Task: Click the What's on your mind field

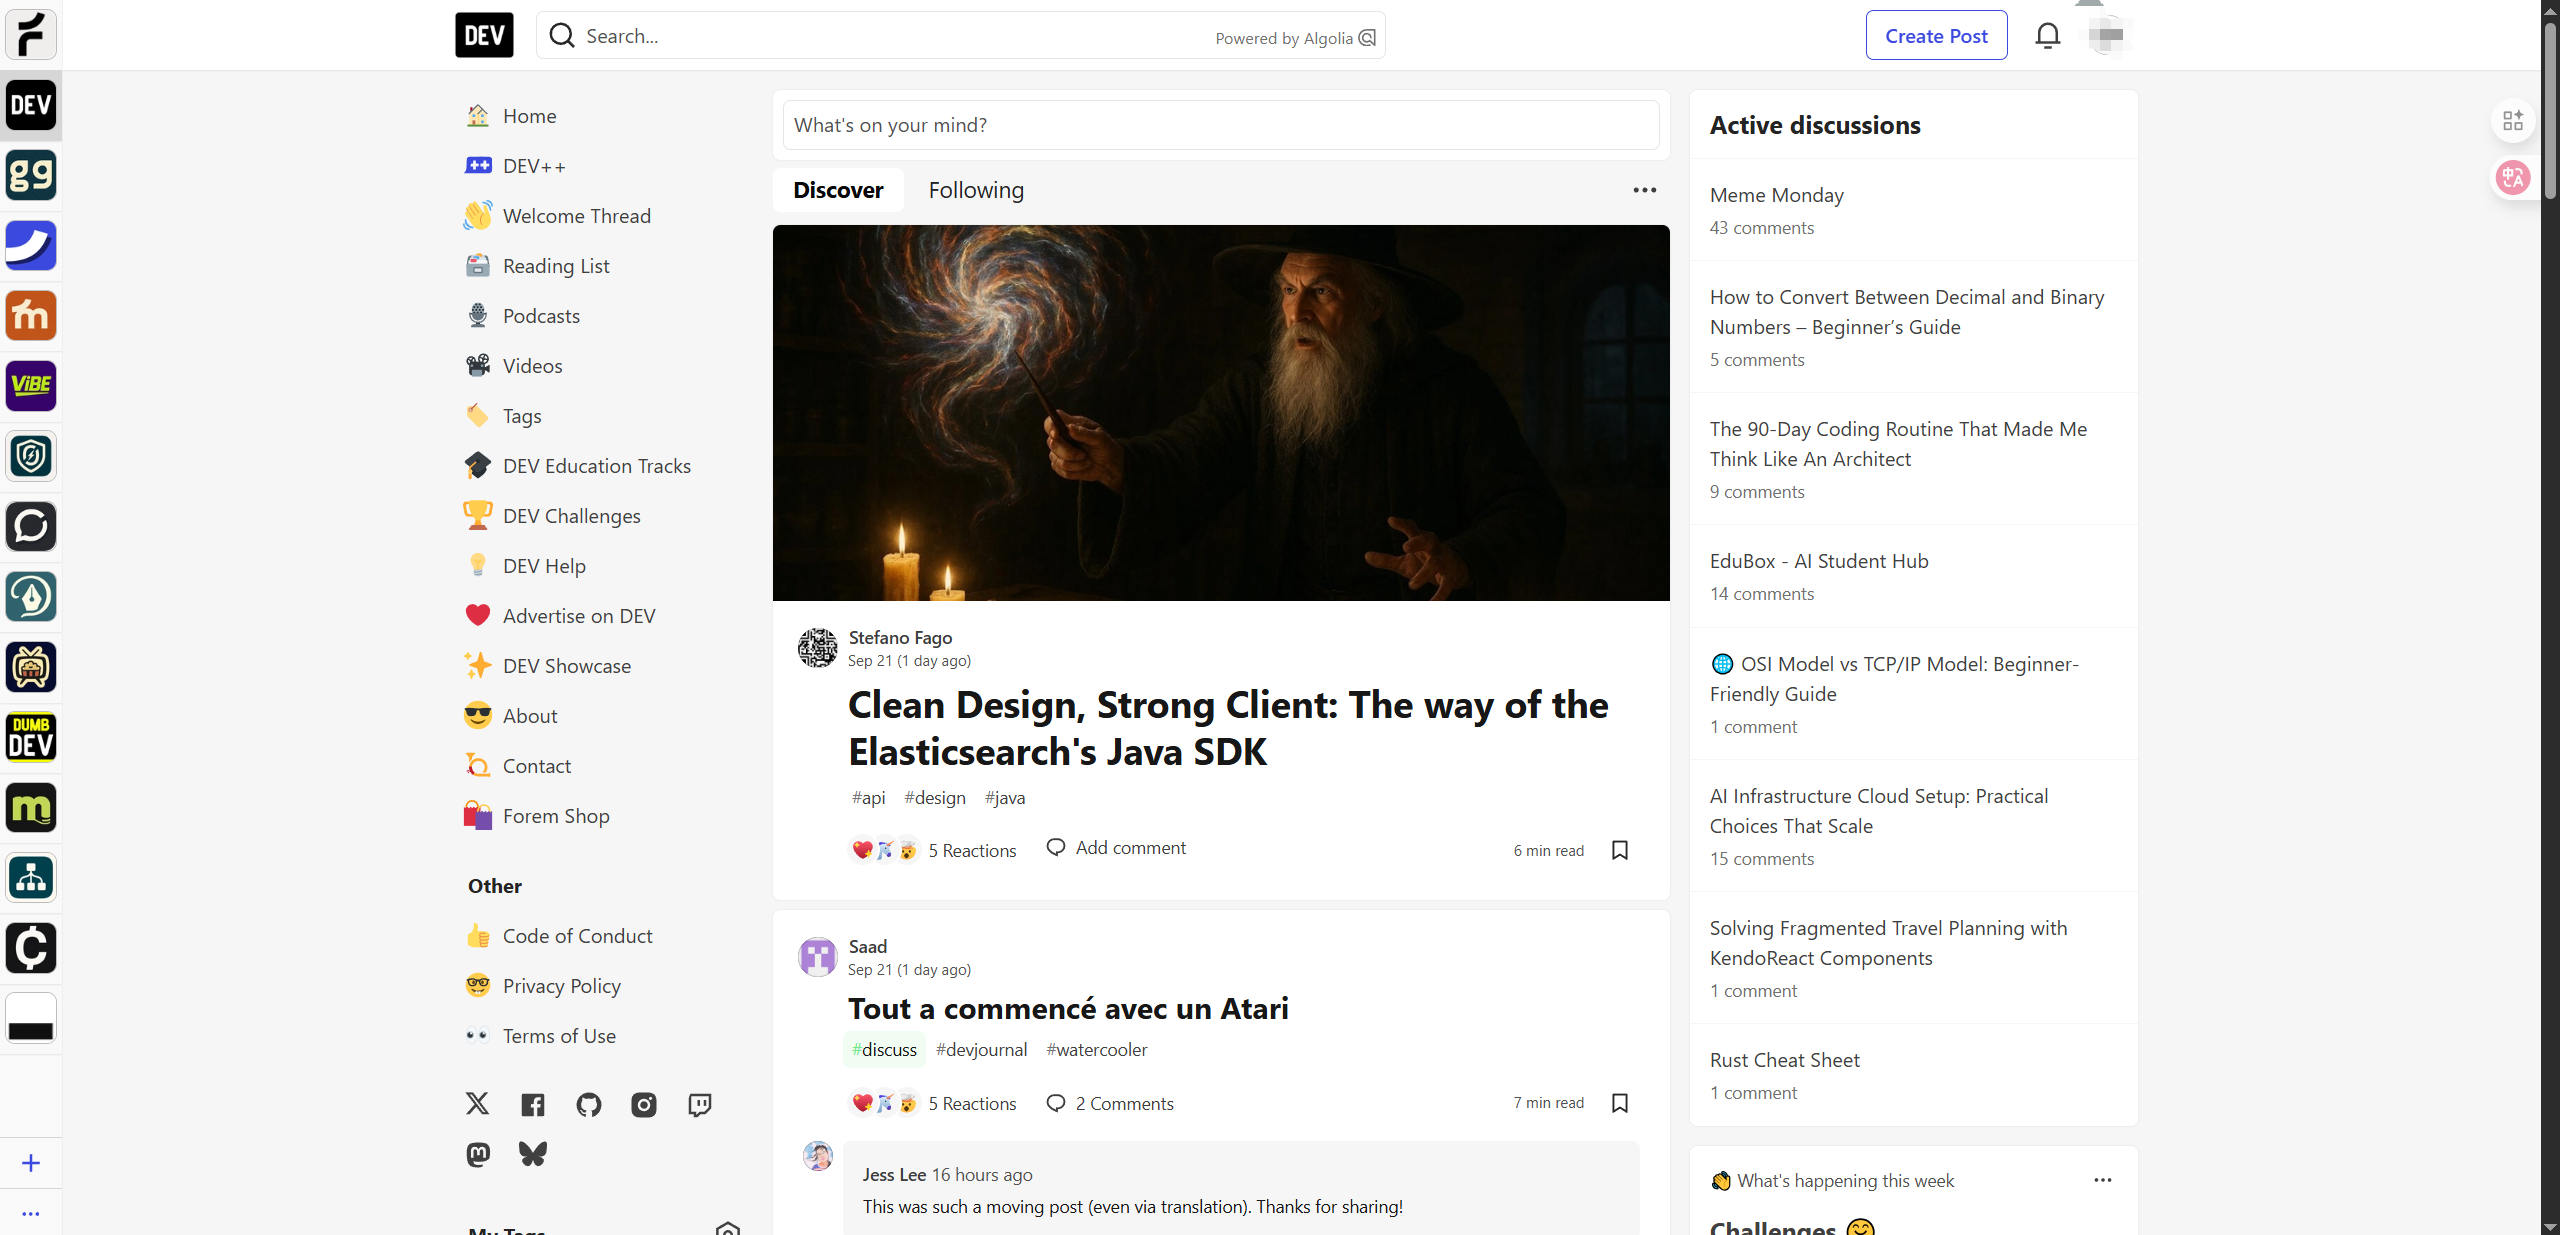Action: click(x=1220, y=125)
